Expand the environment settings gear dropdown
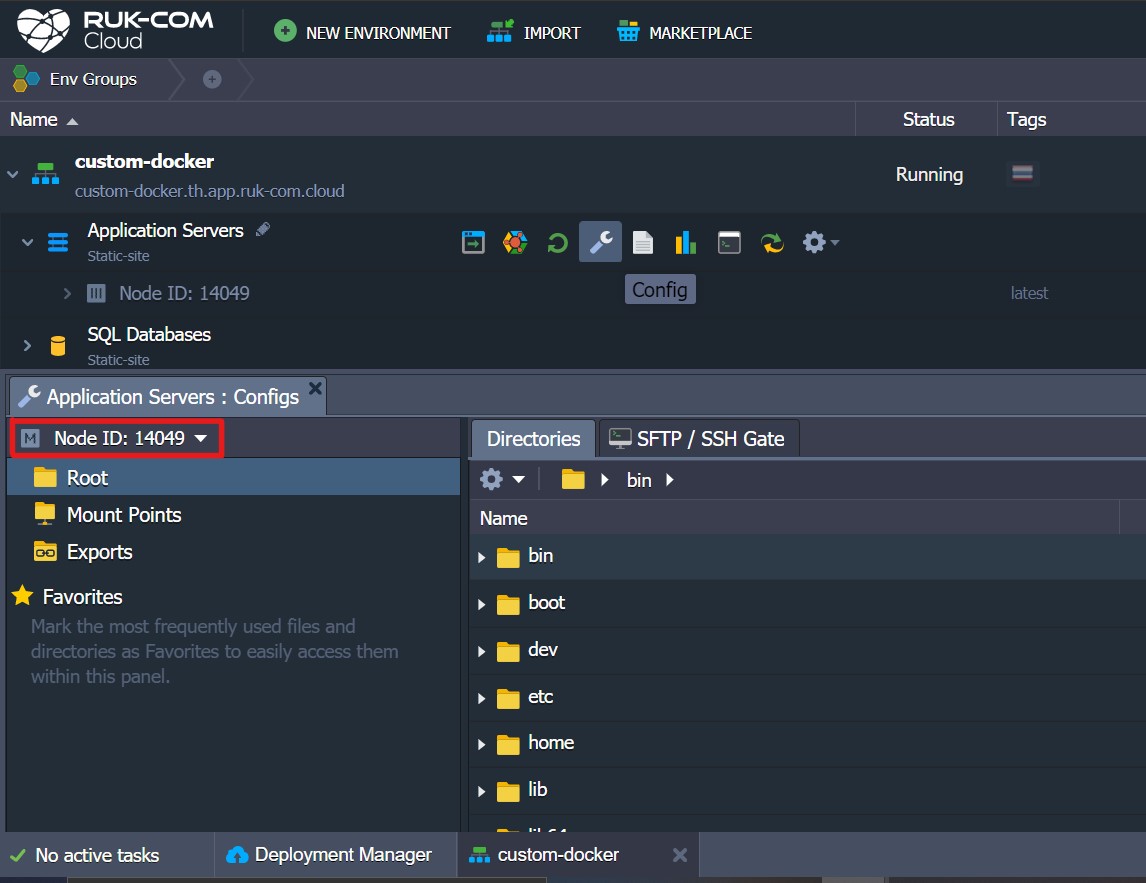The width and height of the screenshot is (1146, 883). [819, 242]
